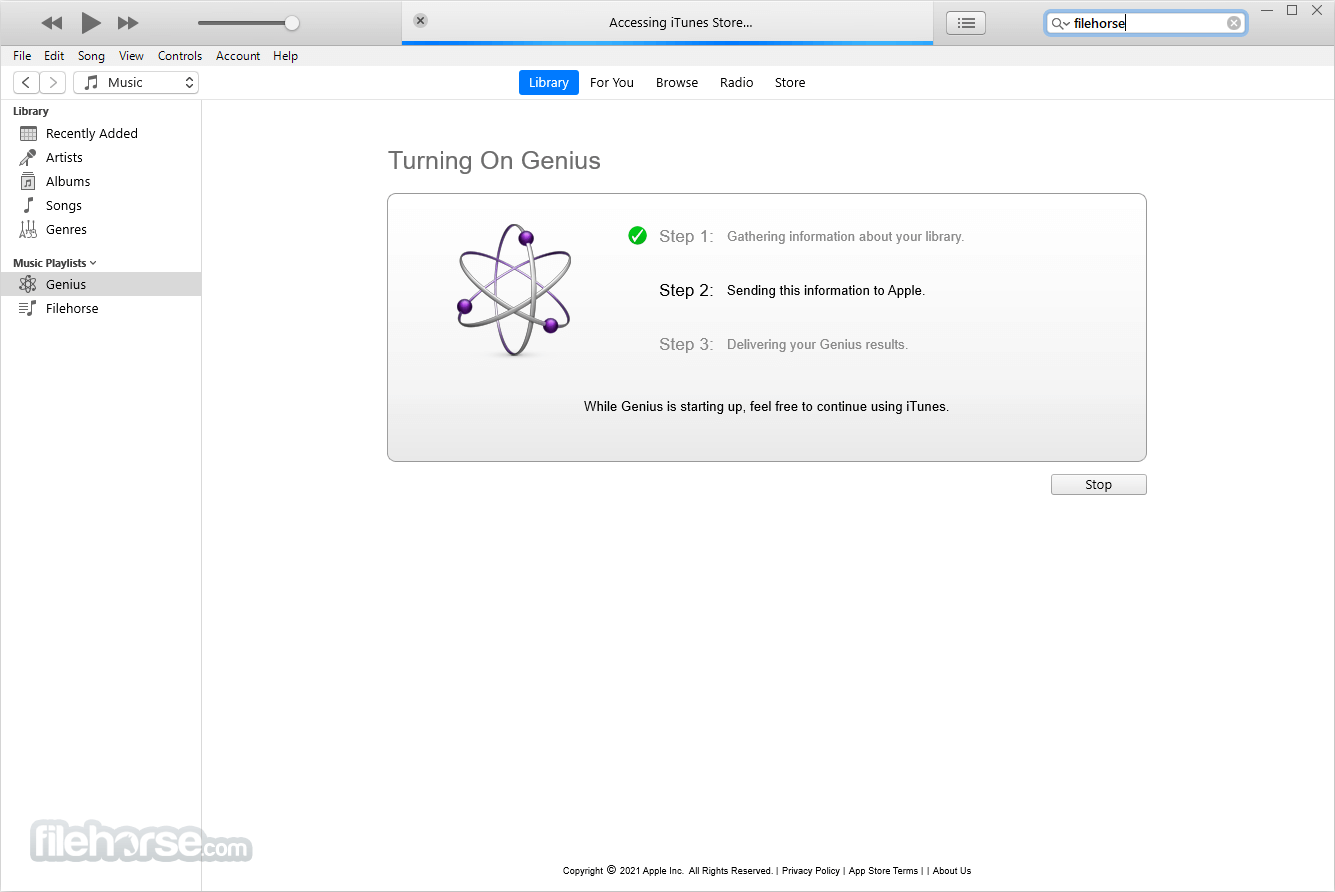
Task: Select the Genius playlist row
Action: point(100,284)
